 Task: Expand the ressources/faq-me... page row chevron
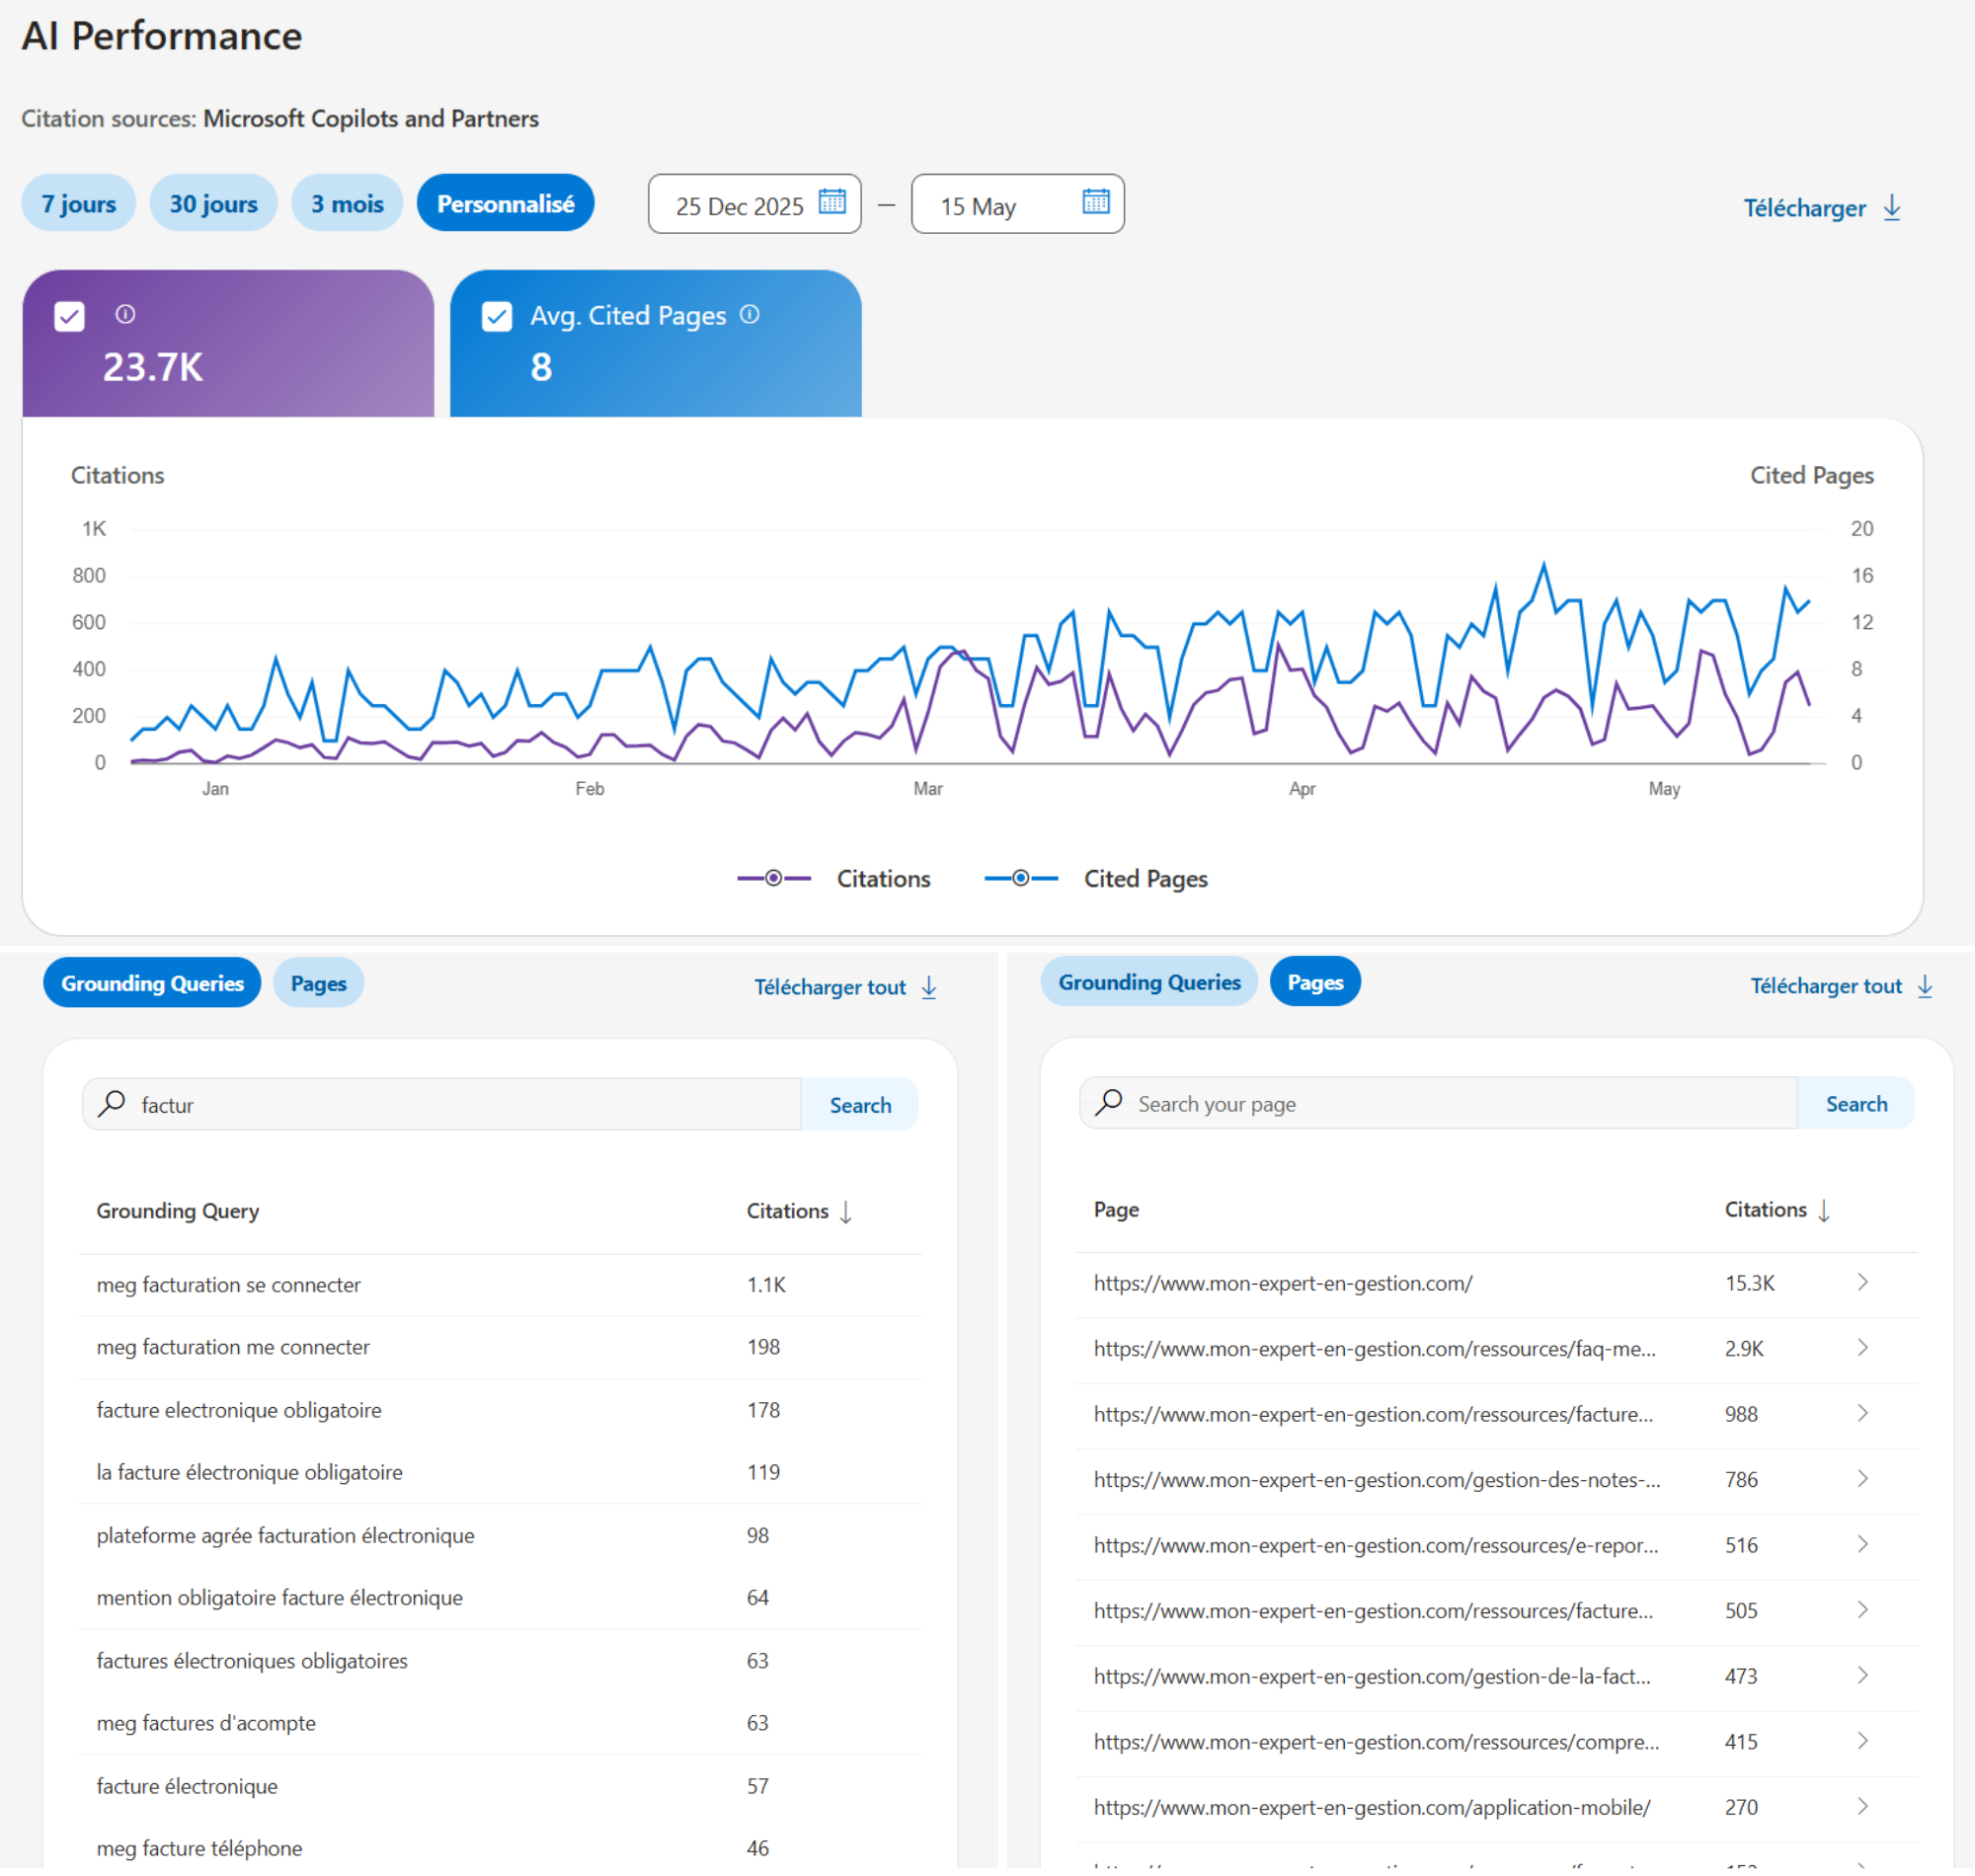(1862, 1348)
